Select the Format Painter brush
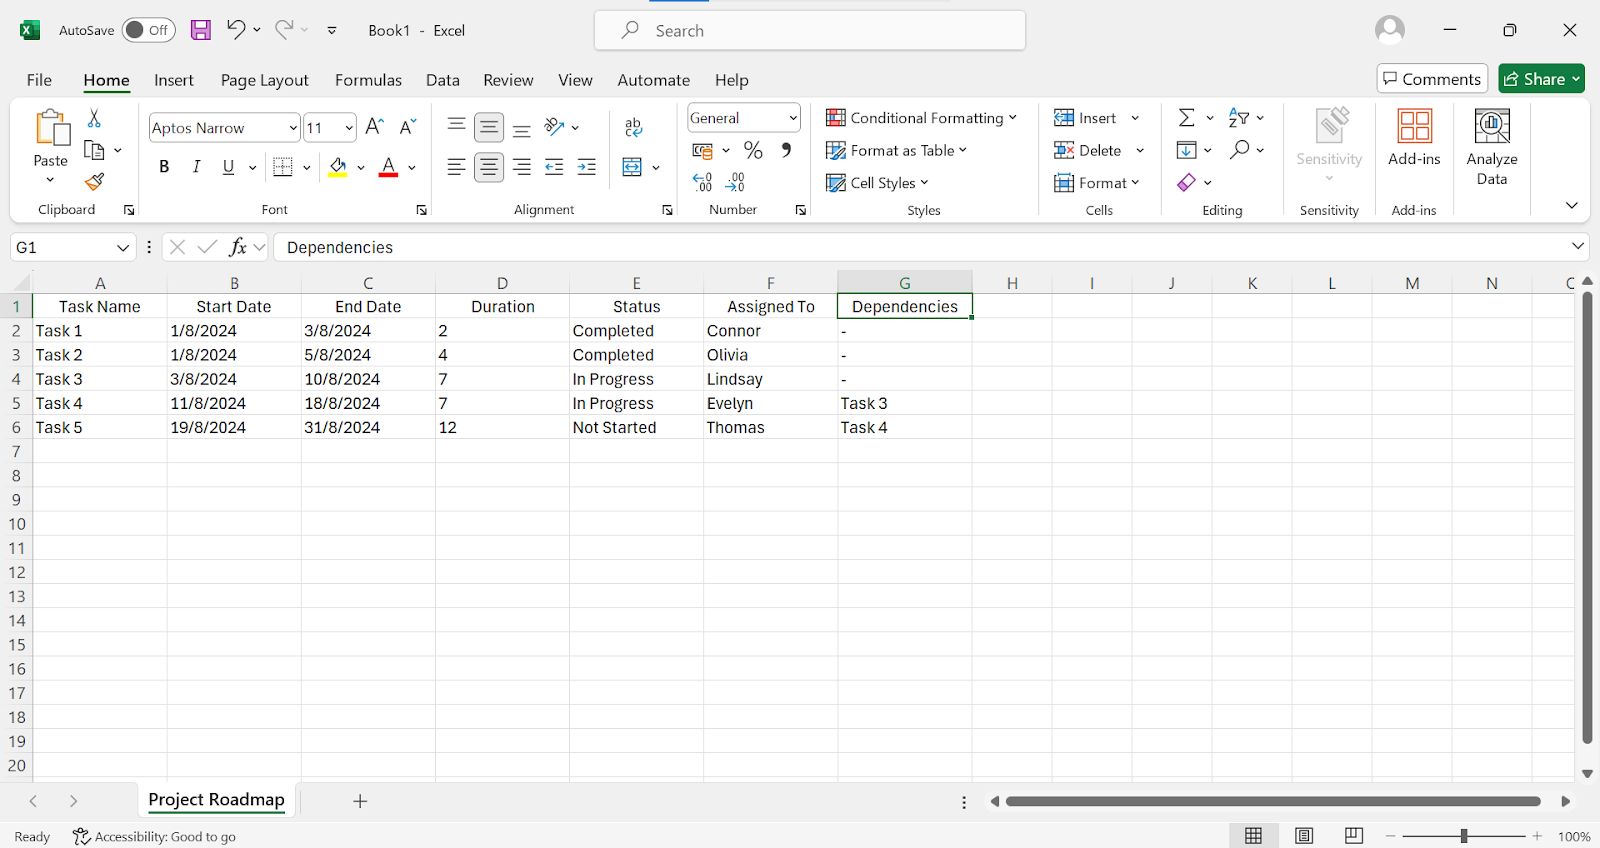This screenshot has width=1600, height=848. (95, 181)
